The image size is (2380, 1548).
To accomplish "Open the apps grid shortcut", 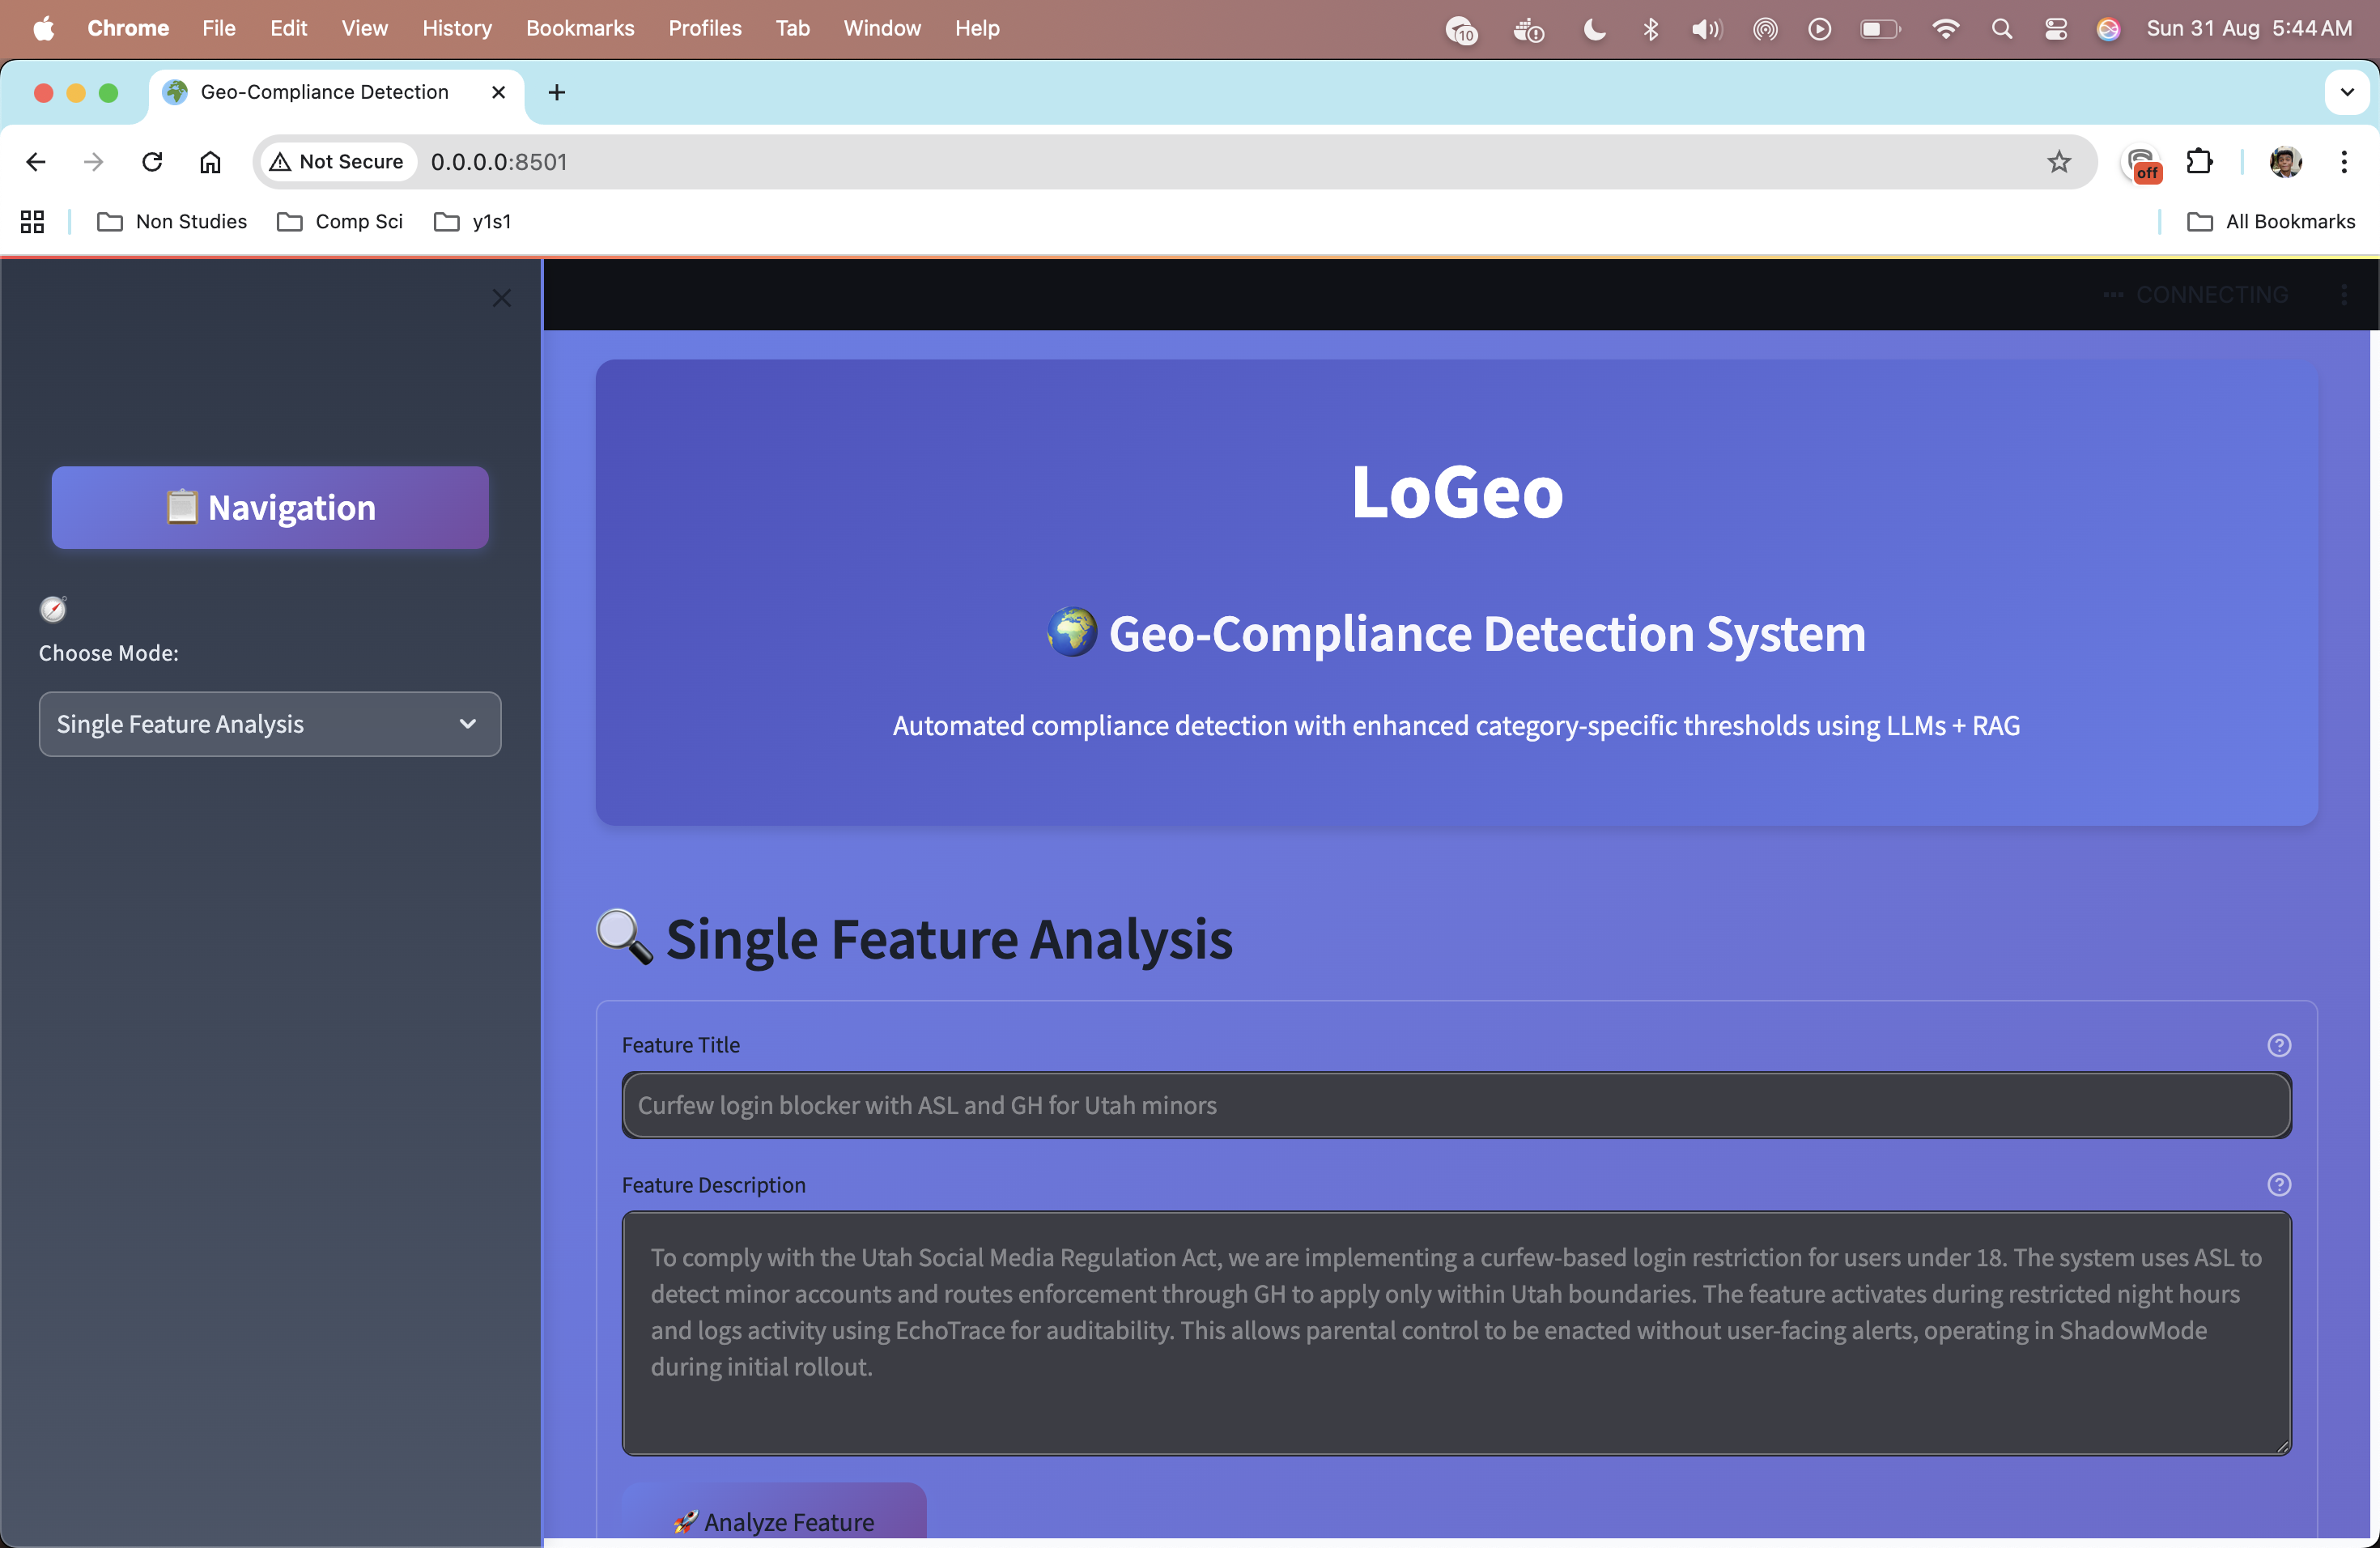I will pyautogui.click(x=32, y=222).
